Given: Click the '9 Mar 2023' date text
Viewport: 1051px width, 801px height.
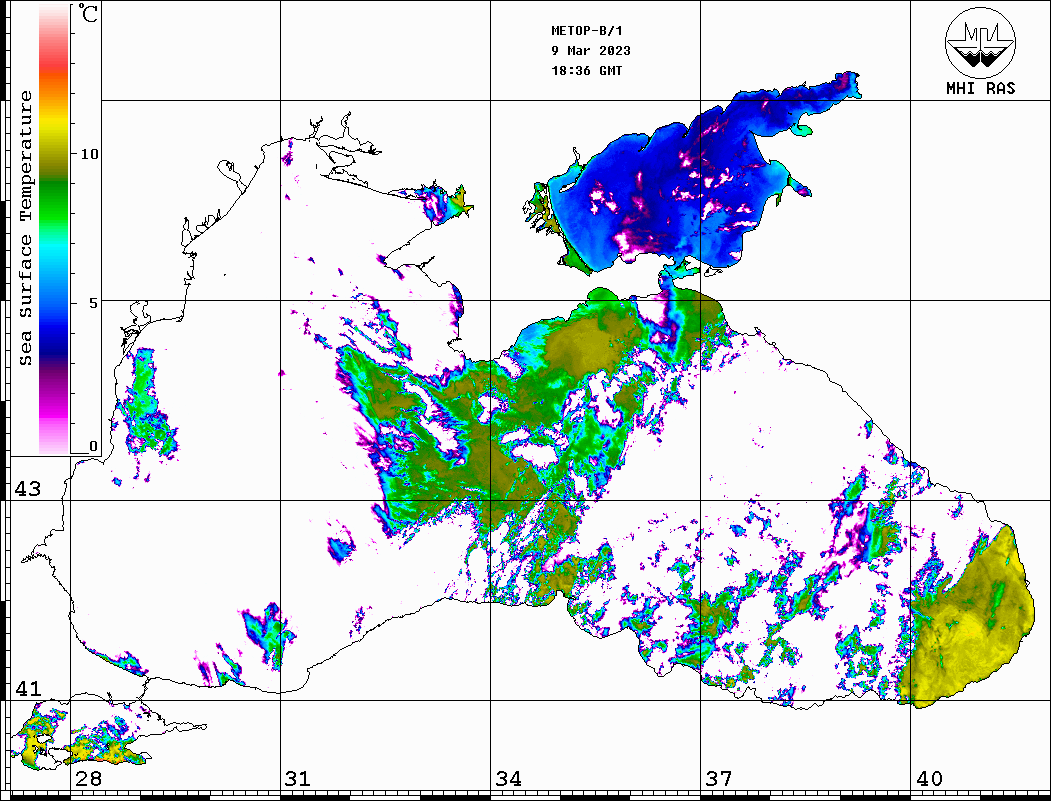Looking at the screenshot, I should click(x=591, y=51).
